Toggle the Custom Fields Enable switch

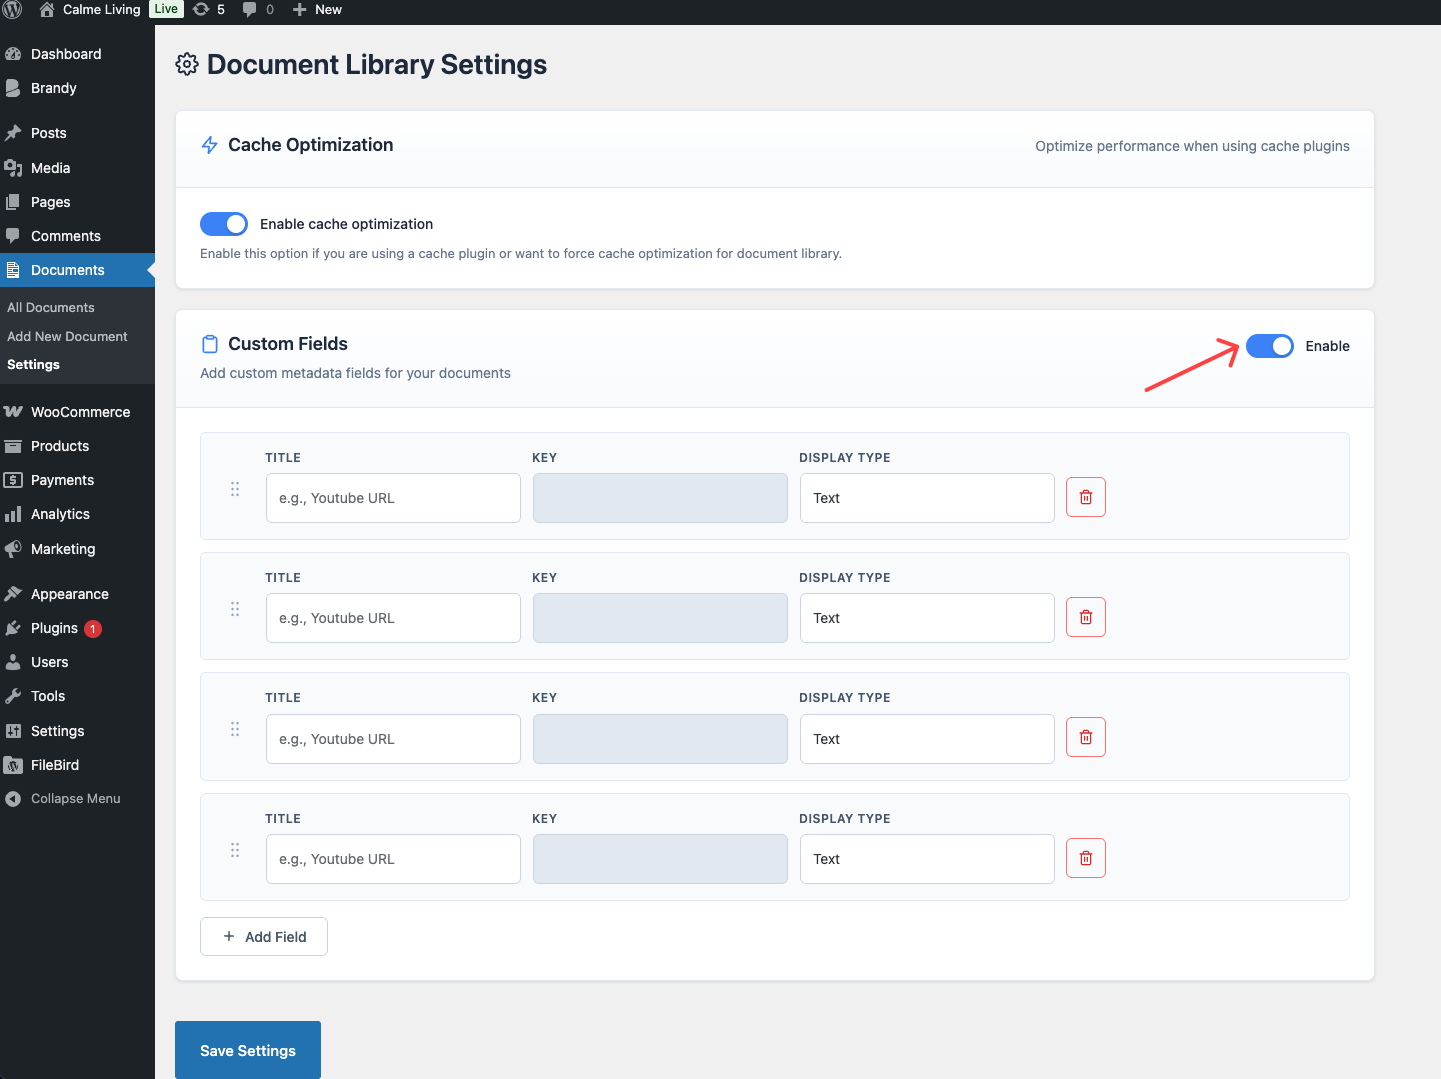pyautogui.click(x=1270, y=346)
